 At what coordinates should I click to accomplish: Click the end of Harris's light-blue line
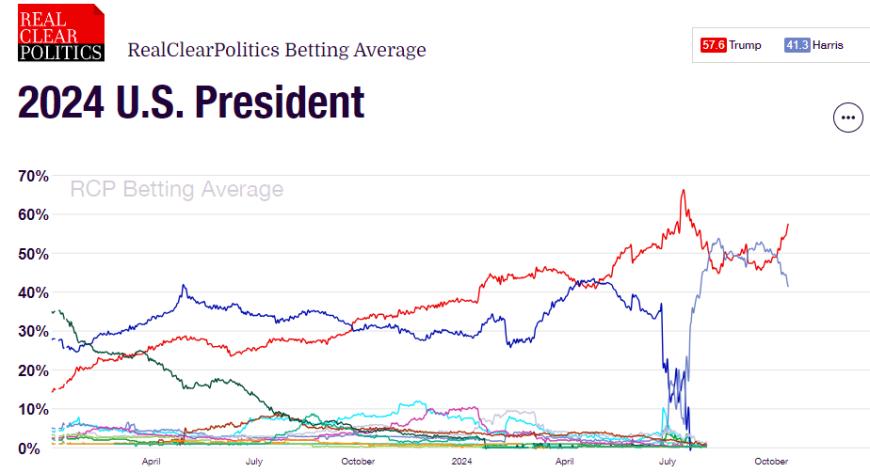point(788,286)
